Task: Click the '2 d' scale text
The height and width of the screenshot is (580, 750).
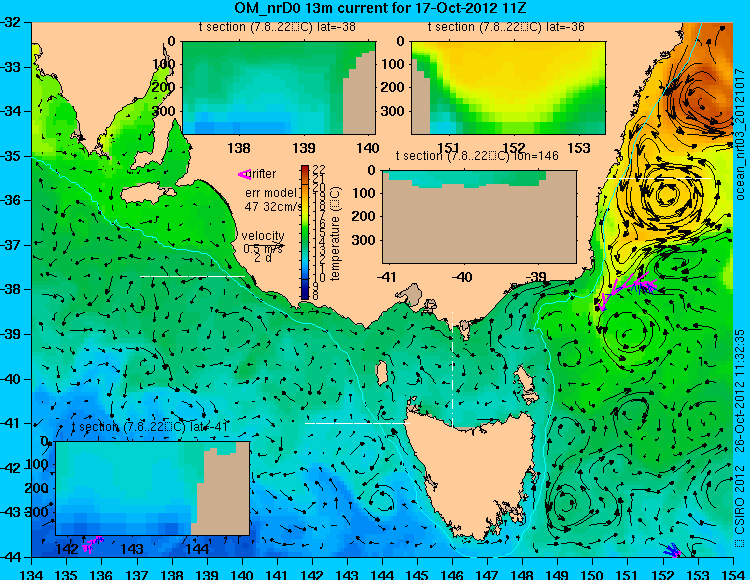Action: [x=264, y=259]
